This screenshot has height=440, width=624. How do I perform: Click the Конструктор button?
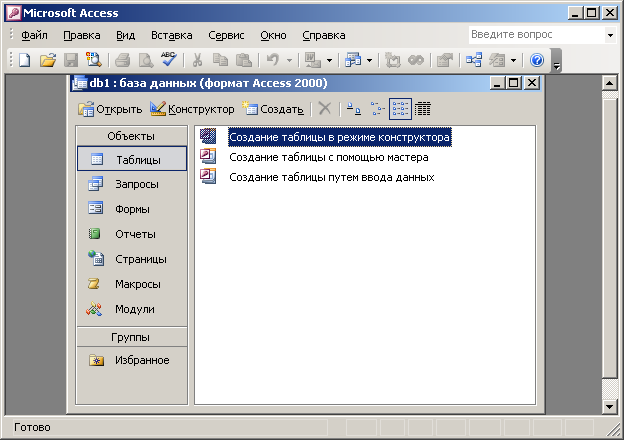tap(192, 109)
